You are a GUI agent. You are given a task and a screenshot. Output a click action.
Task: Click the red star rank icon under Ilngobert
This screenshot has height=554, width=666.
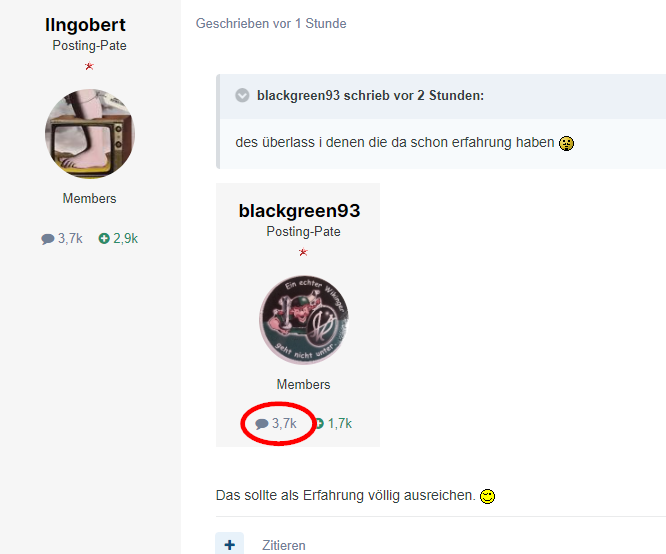[89, 66]
